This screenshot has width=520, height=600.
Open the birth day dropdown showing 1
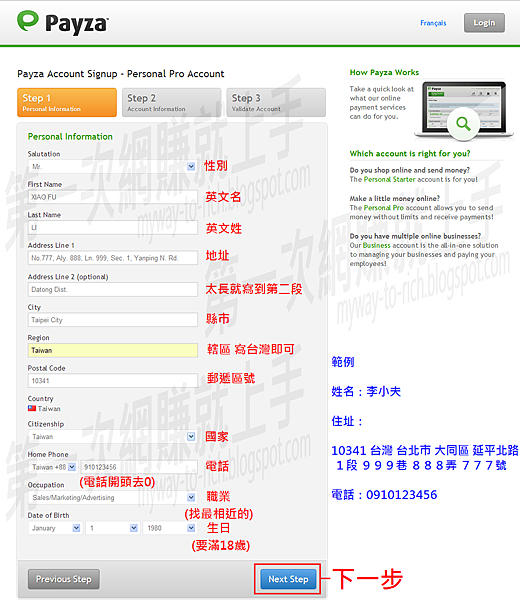click(x=112, y=528)
